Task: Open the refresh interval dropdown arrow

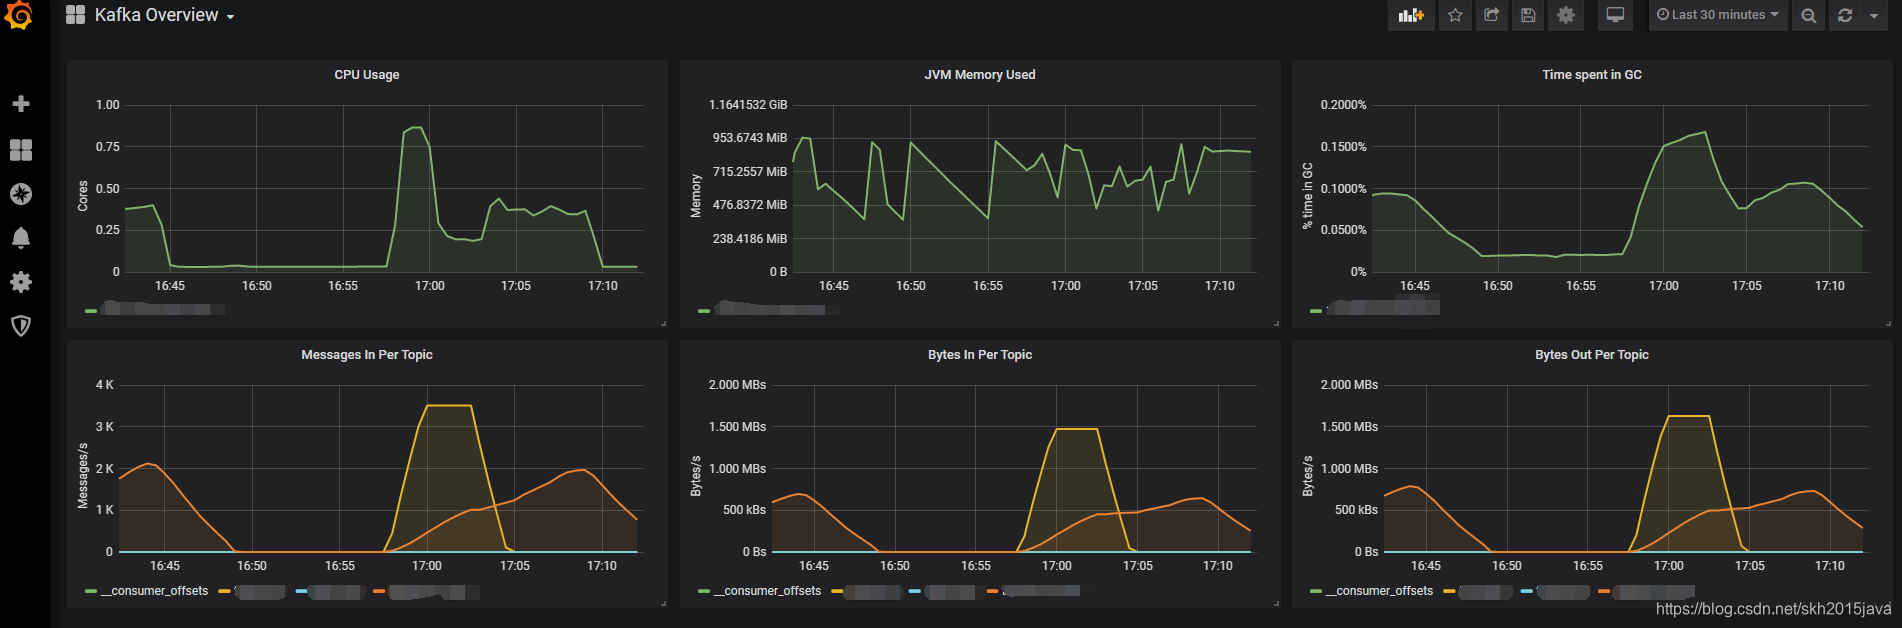Action: pos(1874,15)
